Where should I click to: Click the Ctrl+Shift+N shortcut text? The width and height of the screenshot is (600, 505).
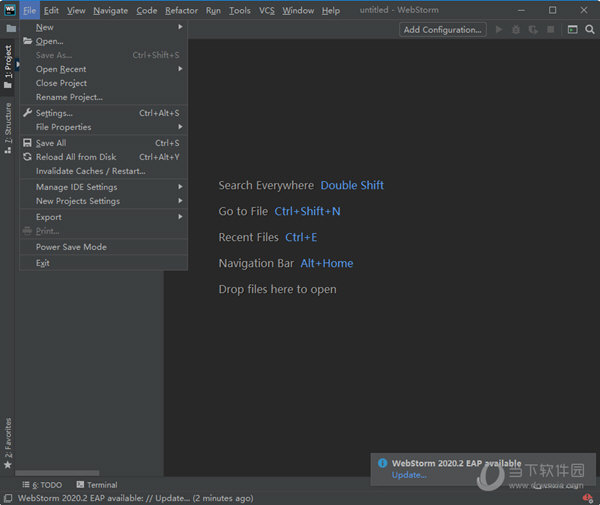tap(307, 211)
